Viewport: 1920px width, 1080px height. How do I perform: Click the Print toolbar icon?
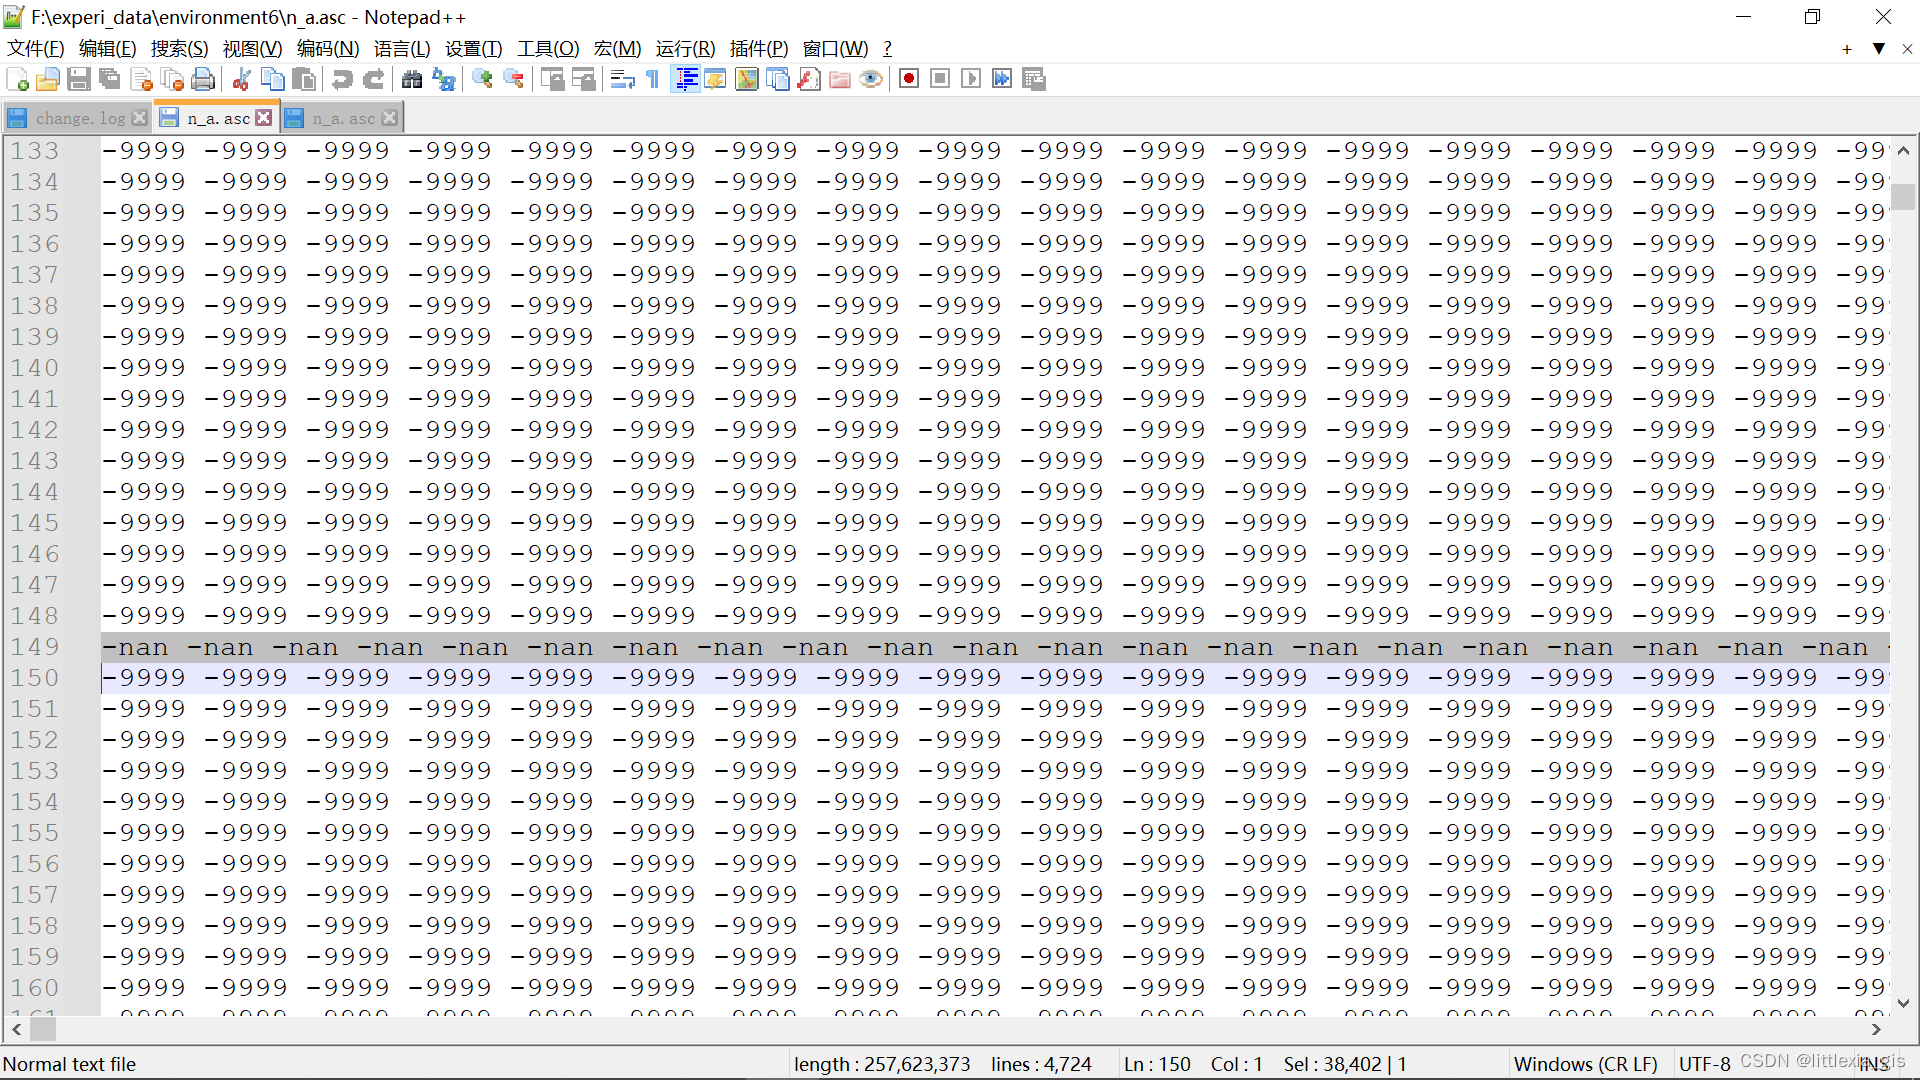[x=203, y=79]
